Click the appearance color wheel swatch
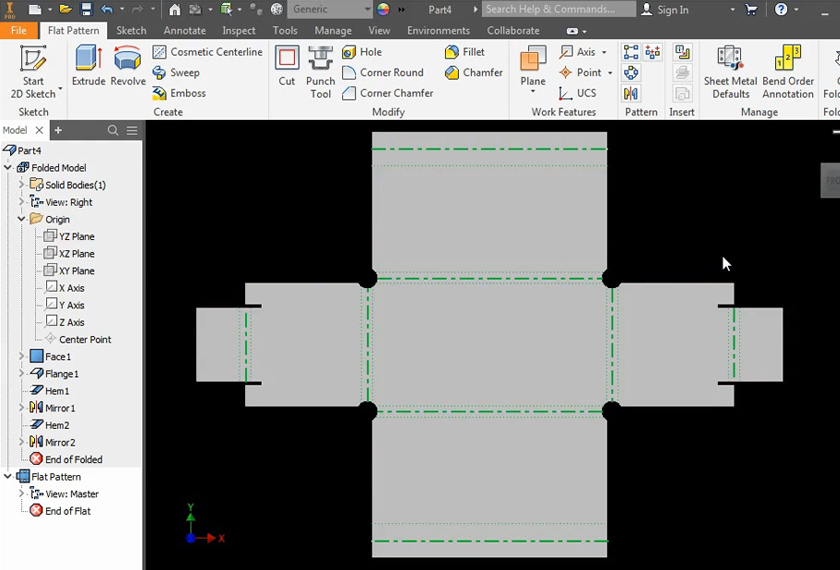This screenshot has width=840, height=570. click(x=382, y=10)
